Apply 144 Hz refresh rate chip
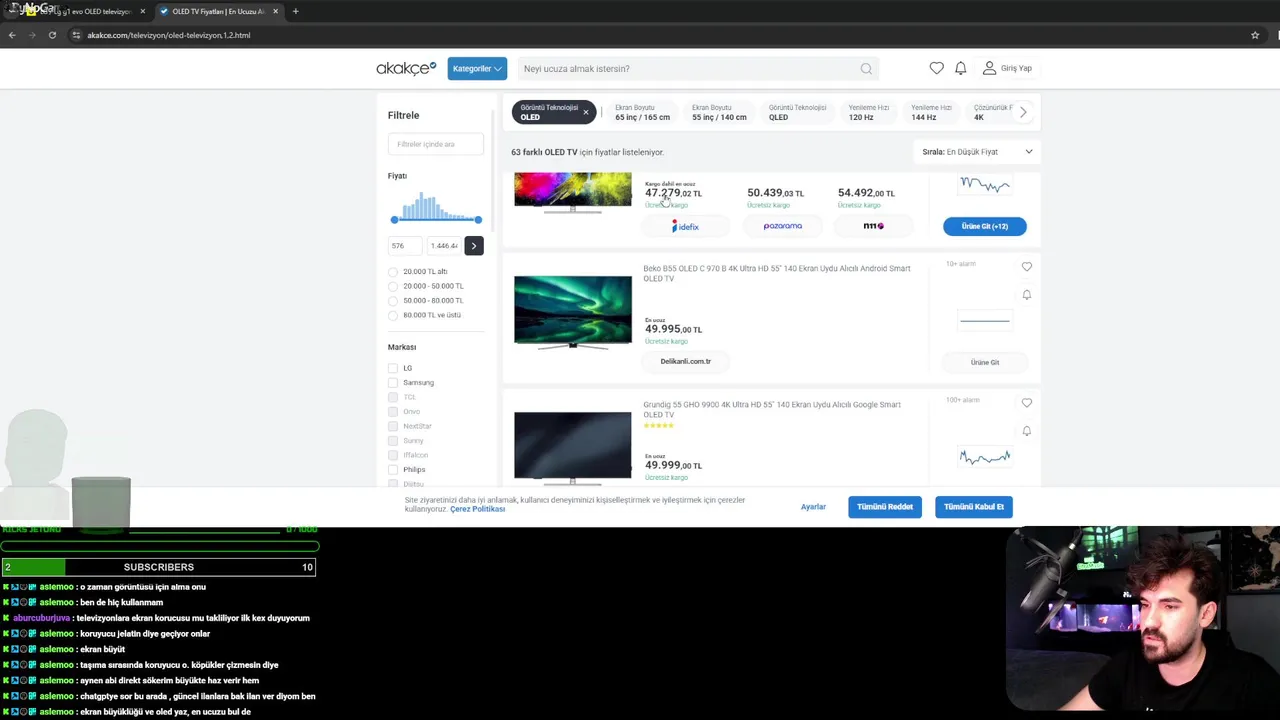This screenshot has height=720, width=1280. click(931, 112)
